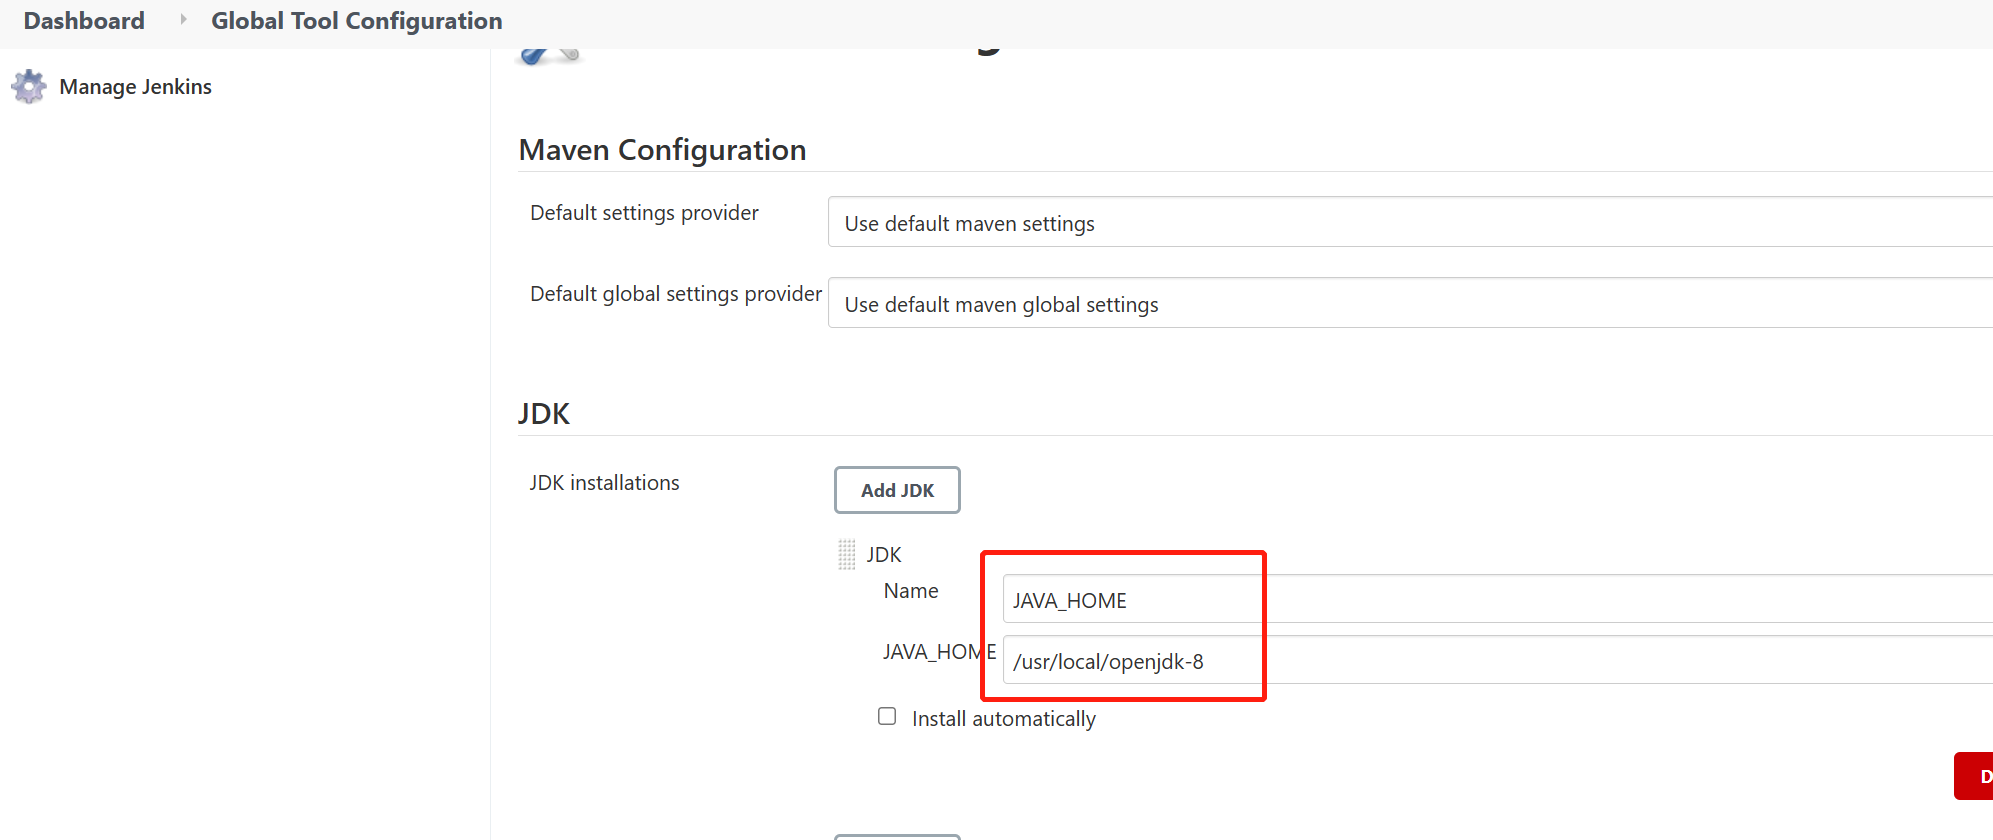This screenshot has width=1993, height=840.
Task: Click the Default settings provider label
Action: pos(644,213)
